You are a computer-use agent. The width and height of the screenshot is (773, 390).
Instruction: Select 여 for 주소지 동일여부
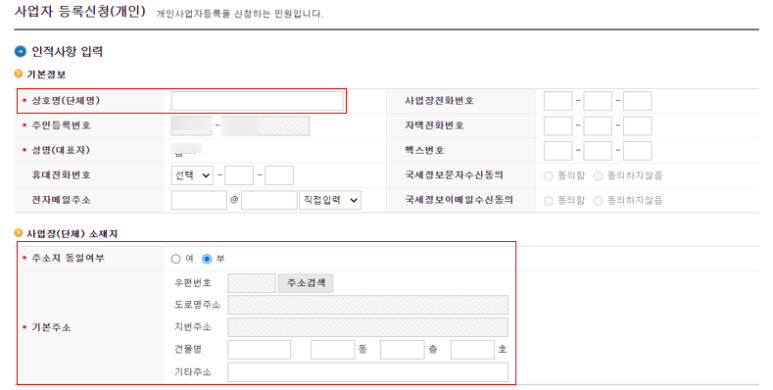[x=176, y=259]
